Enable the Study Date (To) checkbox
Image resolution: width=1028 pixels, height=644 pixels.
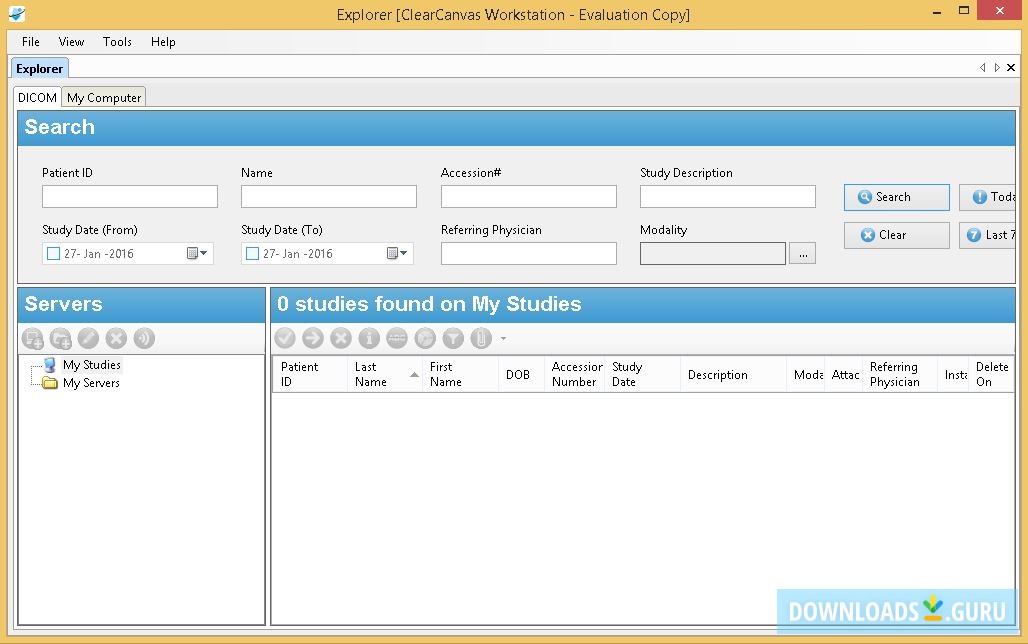pos(253,254)
